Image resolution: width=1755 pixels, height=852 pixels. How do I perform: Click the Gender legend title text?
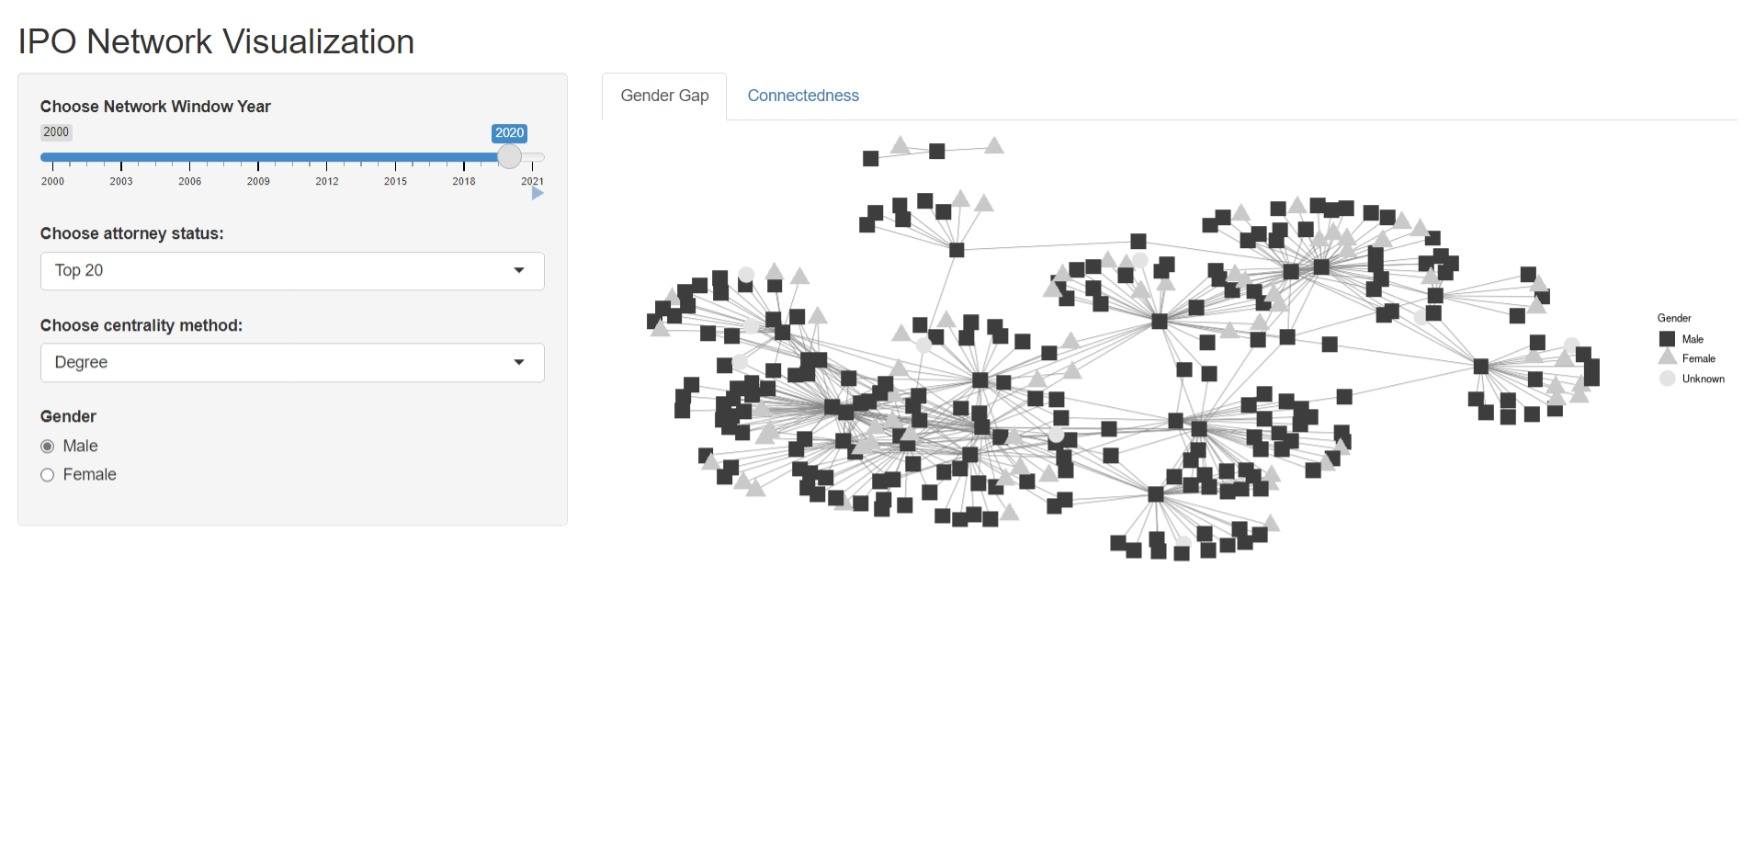coord(1674,318)
